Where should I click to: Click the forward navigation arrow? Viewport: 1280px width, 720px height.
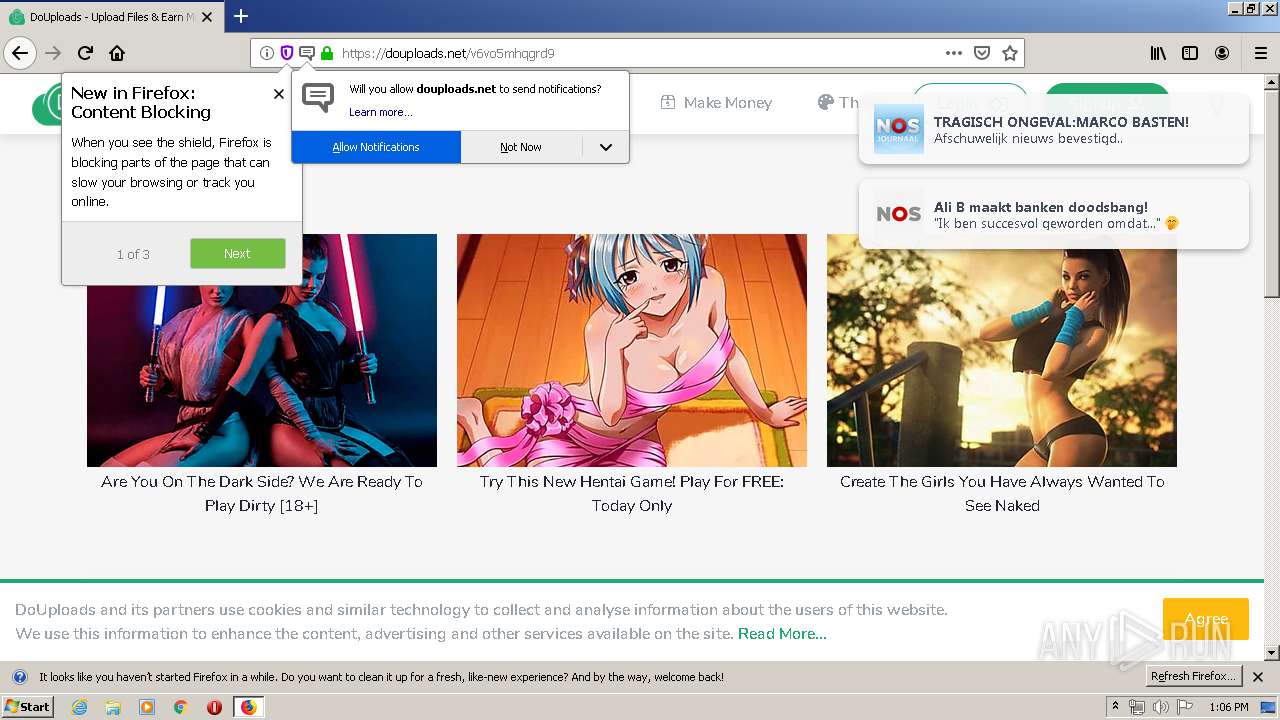[54, 53]
